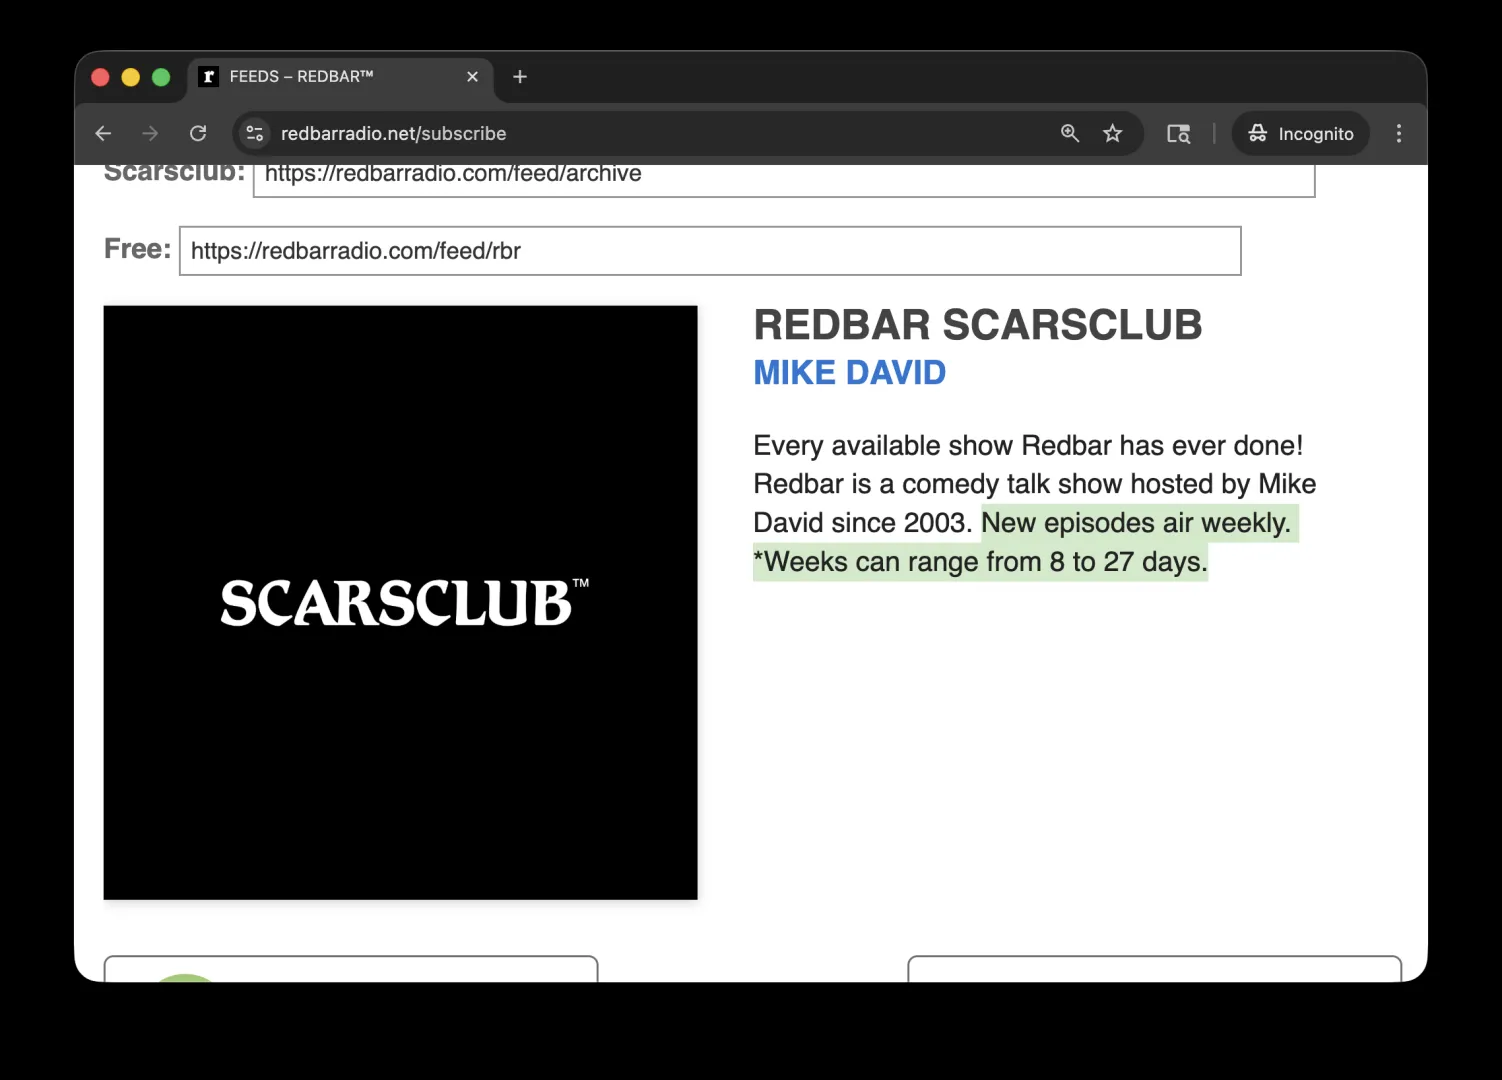The height and width of the screenshot is (1080, 1502).
Task: Bookmark this page with the star icon
Action: click(1112, 134)
